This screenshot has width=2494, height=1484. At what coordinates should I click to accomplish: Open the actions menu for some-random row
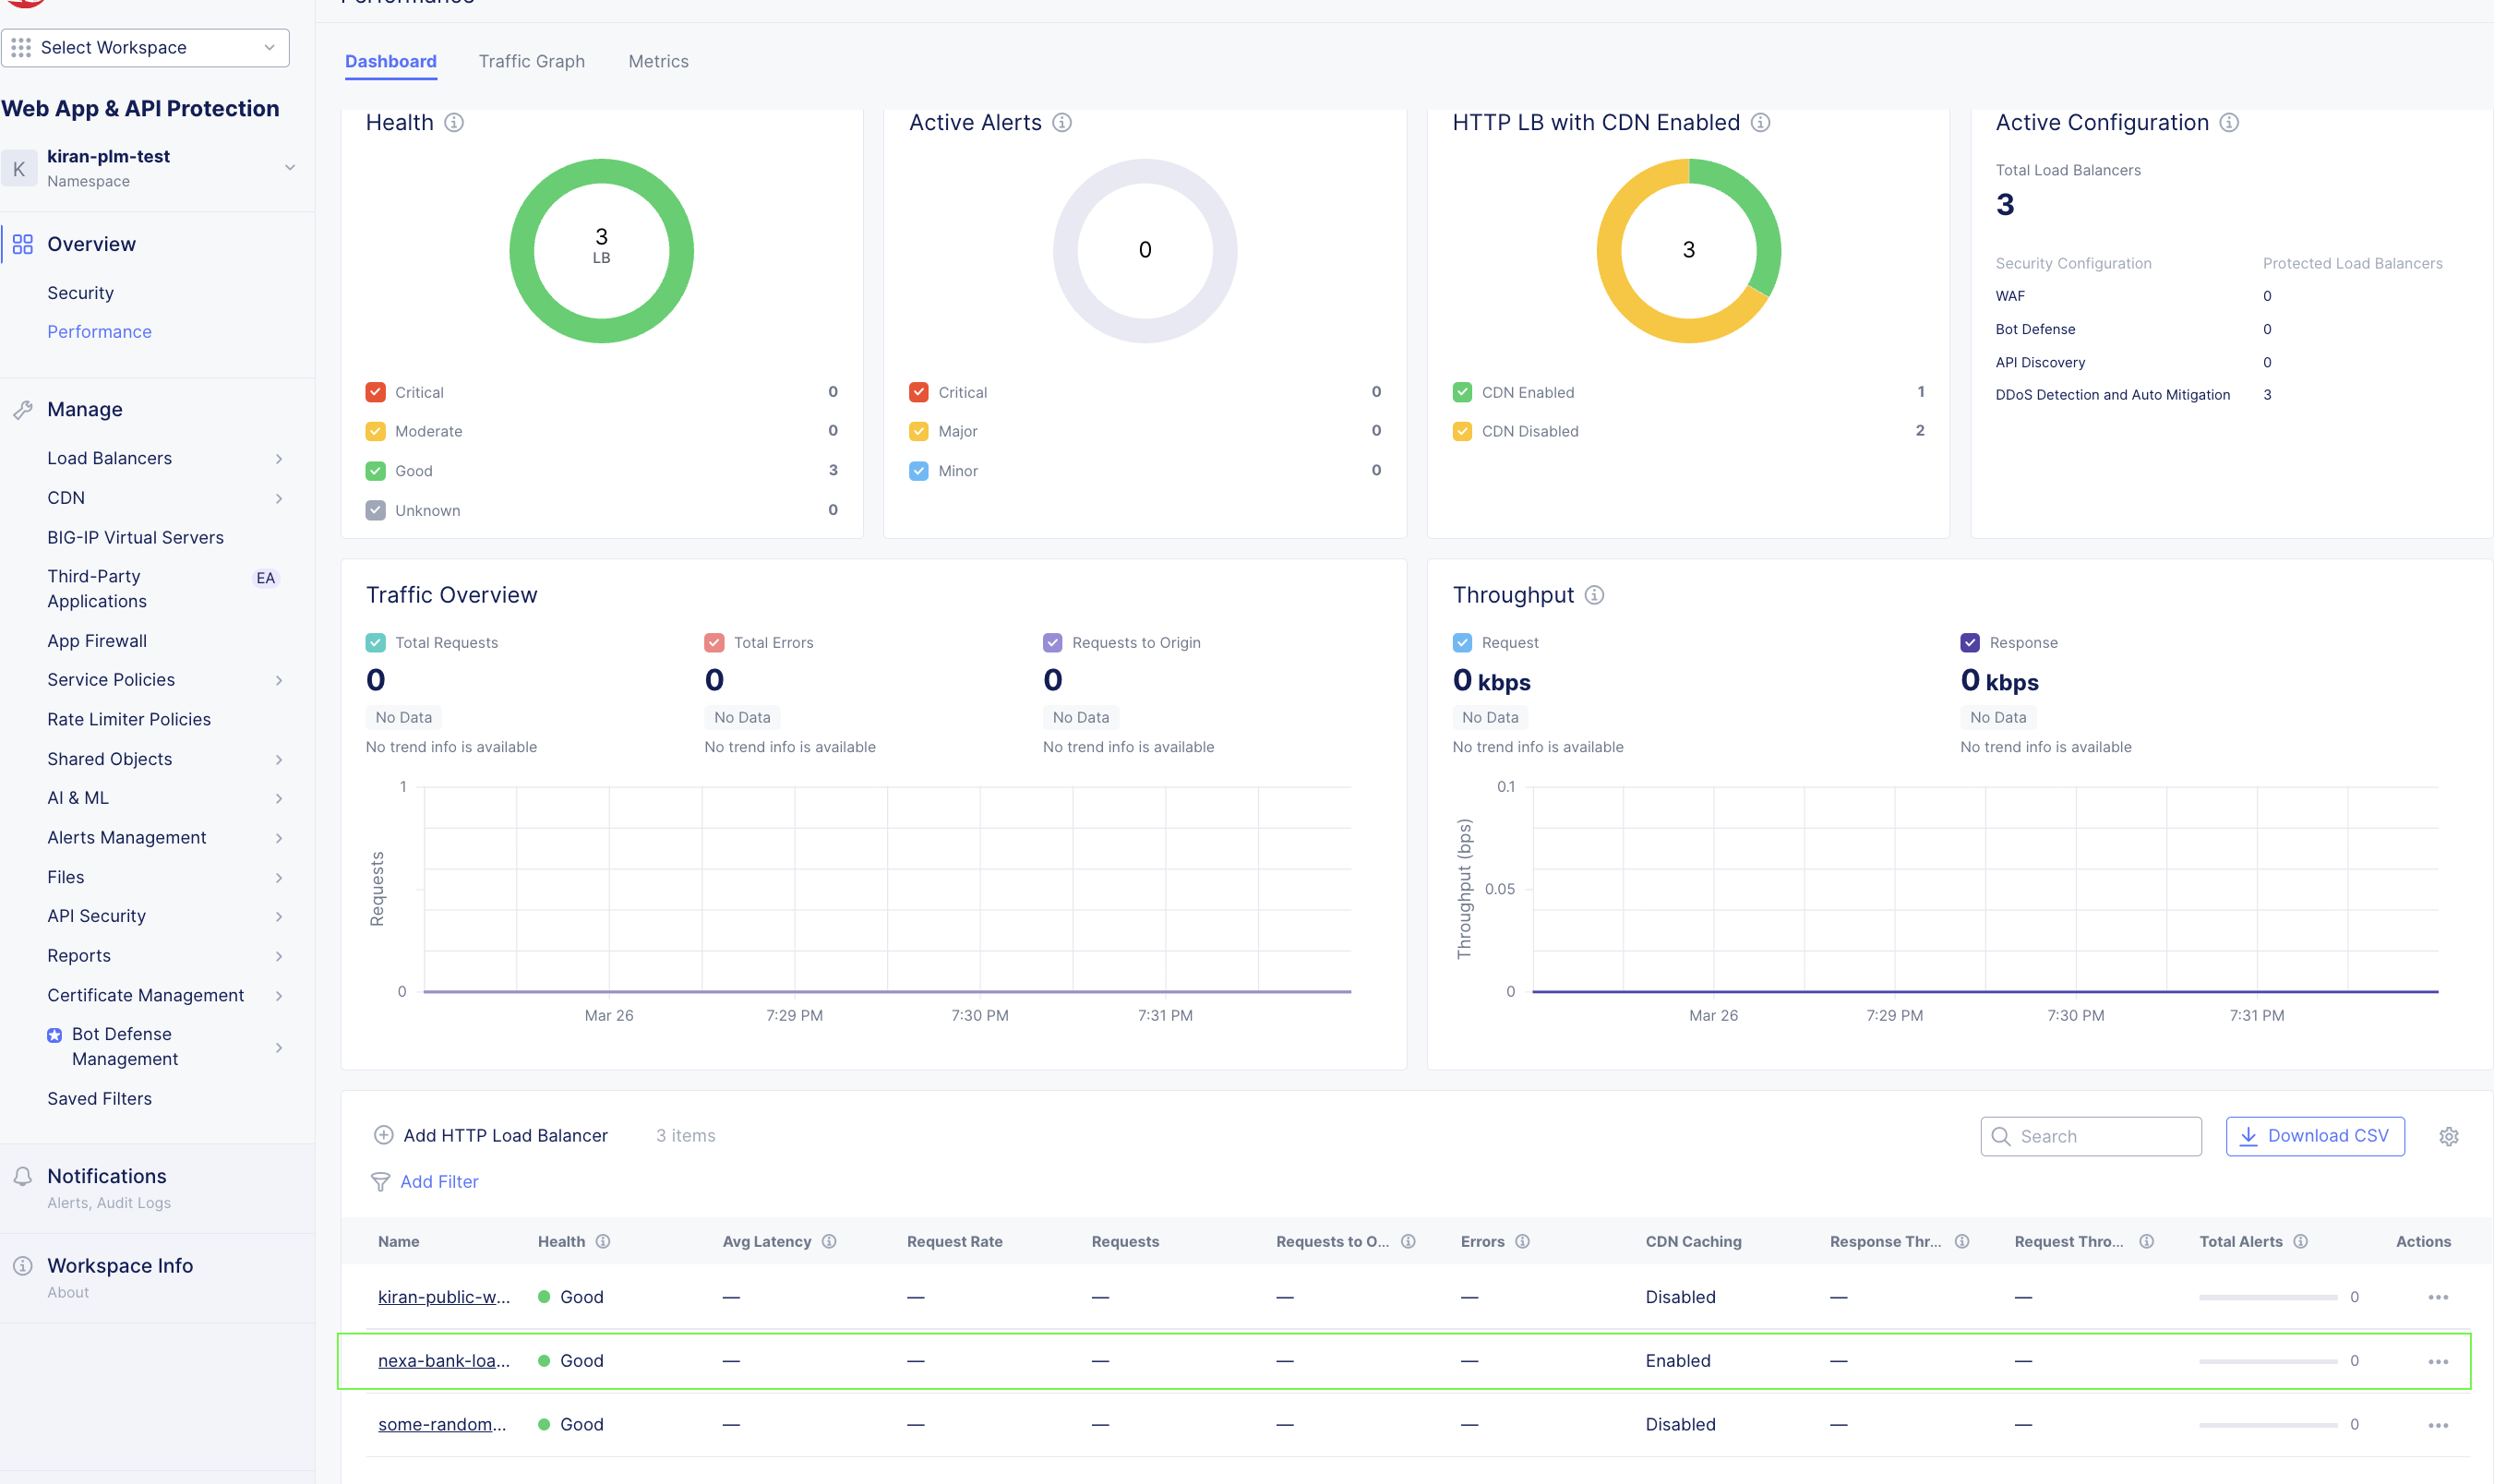click(2438, 1424)
